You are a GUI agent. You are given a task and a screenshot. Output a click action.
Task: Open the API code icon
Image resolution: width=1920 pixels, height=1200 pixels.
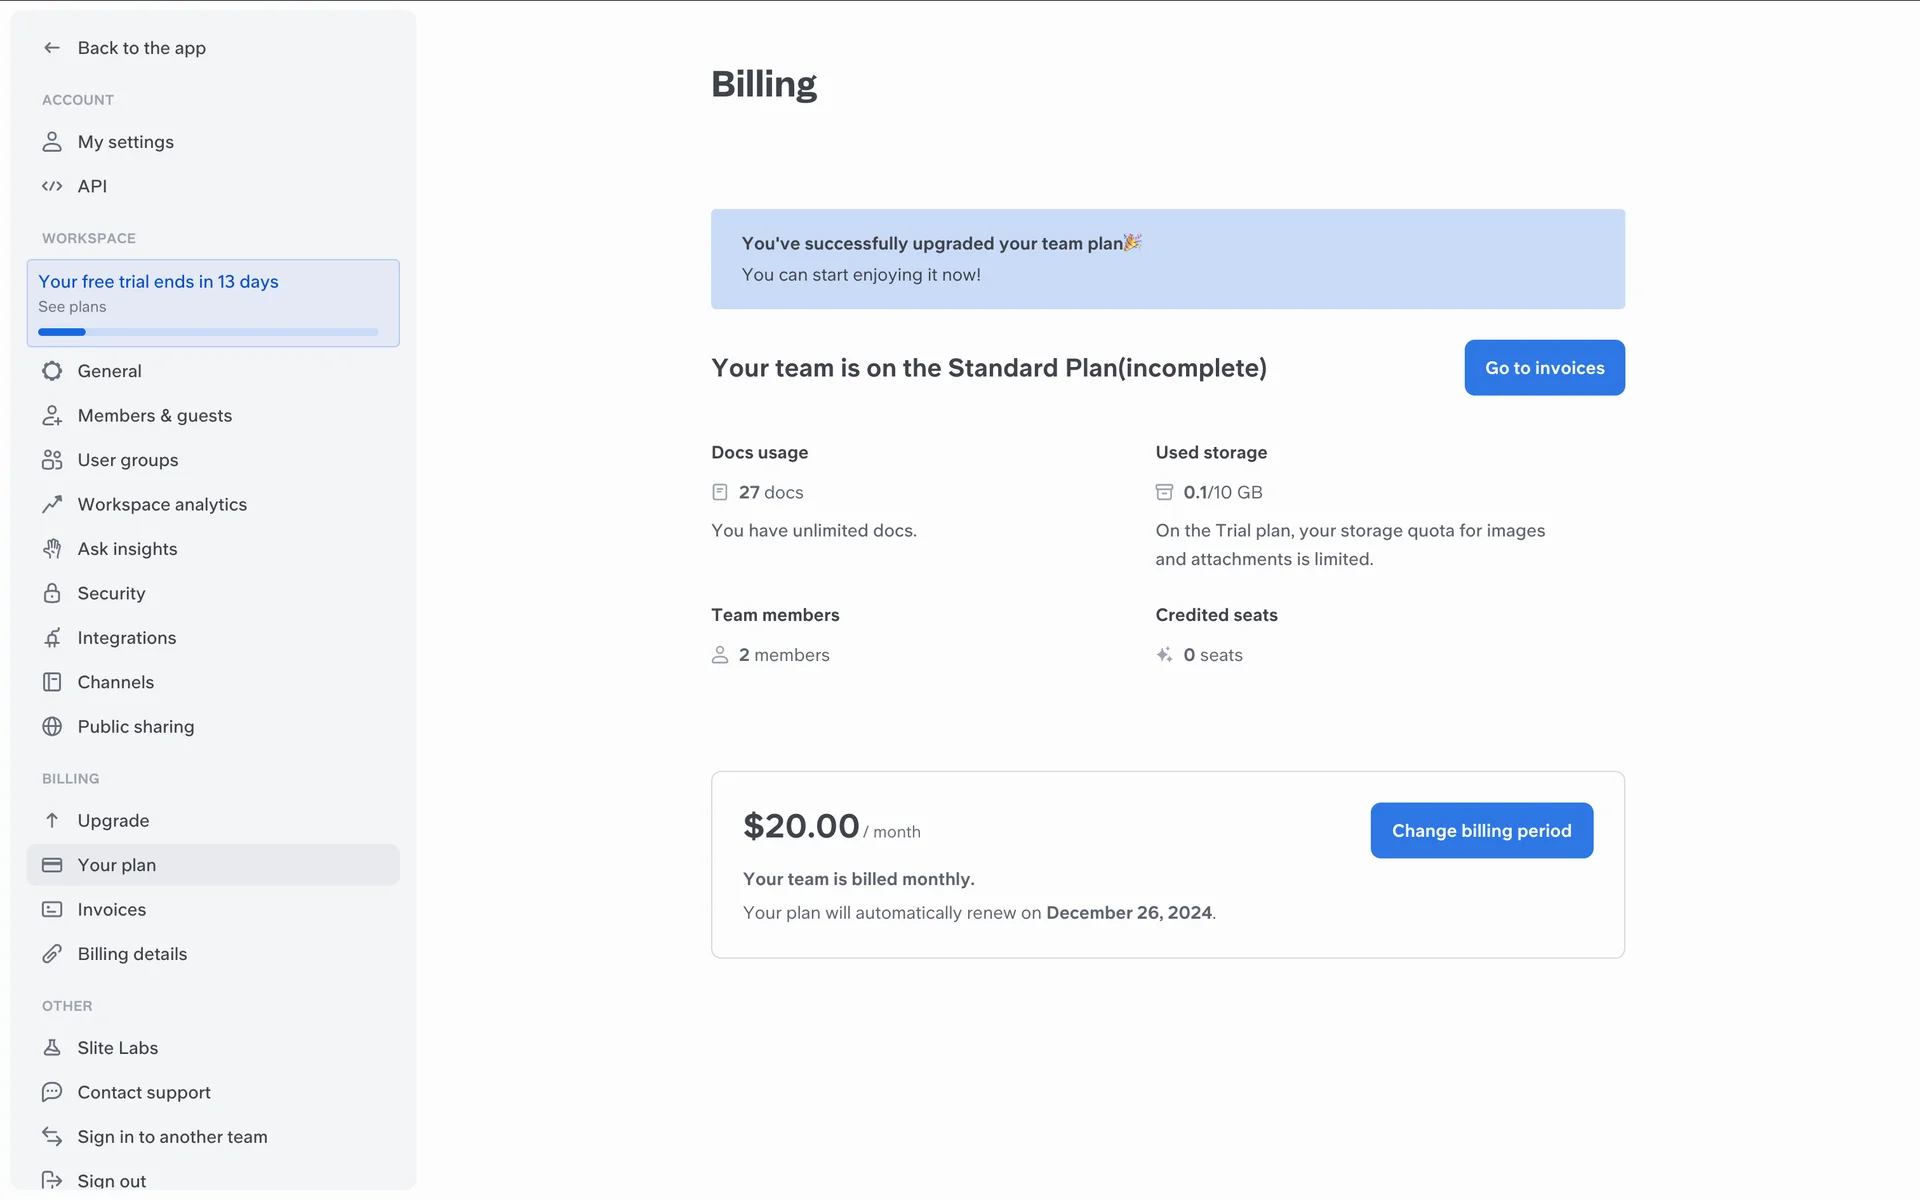52,186
